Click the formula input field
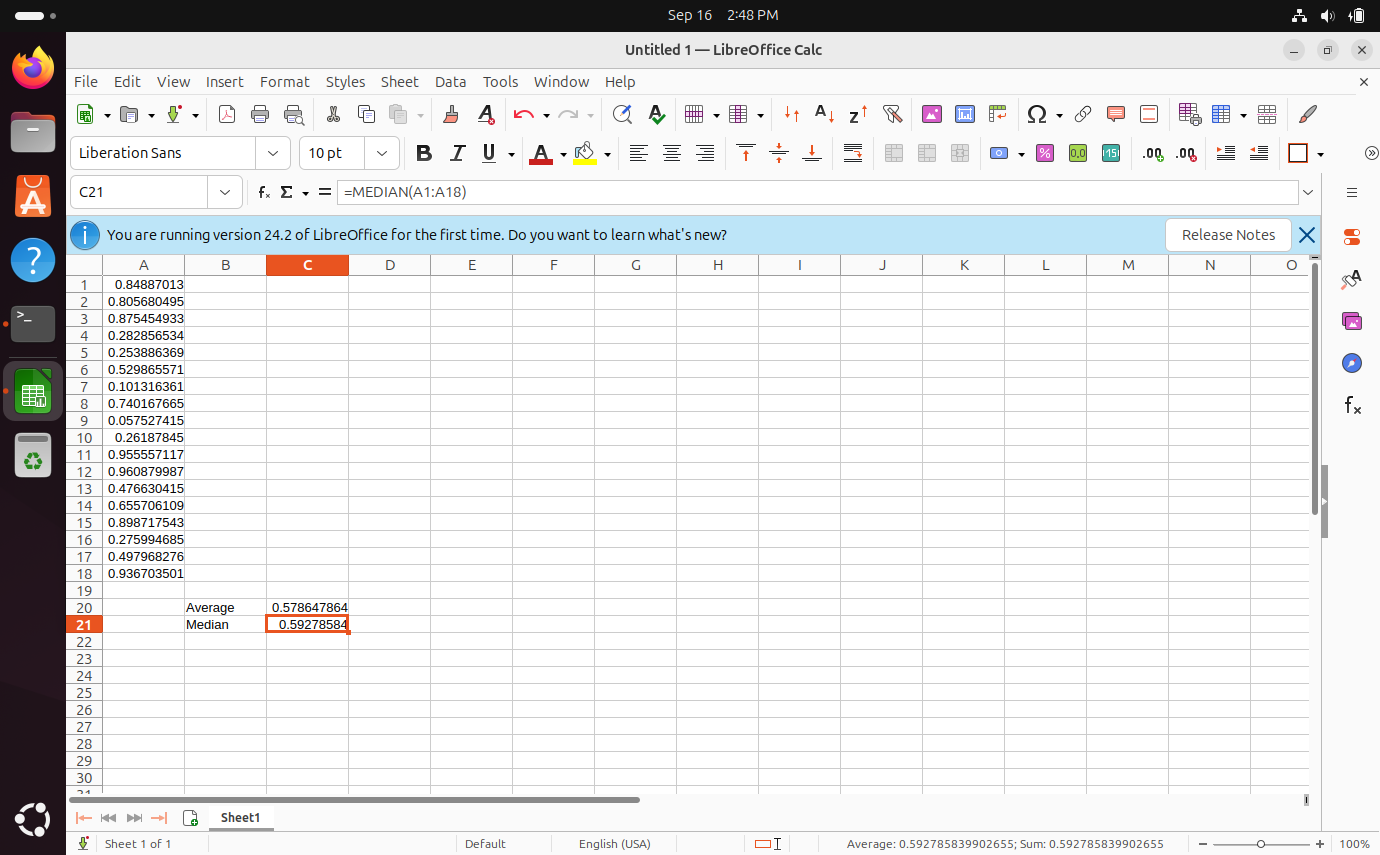This screenshot has height=855, width=1380. point(815,192)
